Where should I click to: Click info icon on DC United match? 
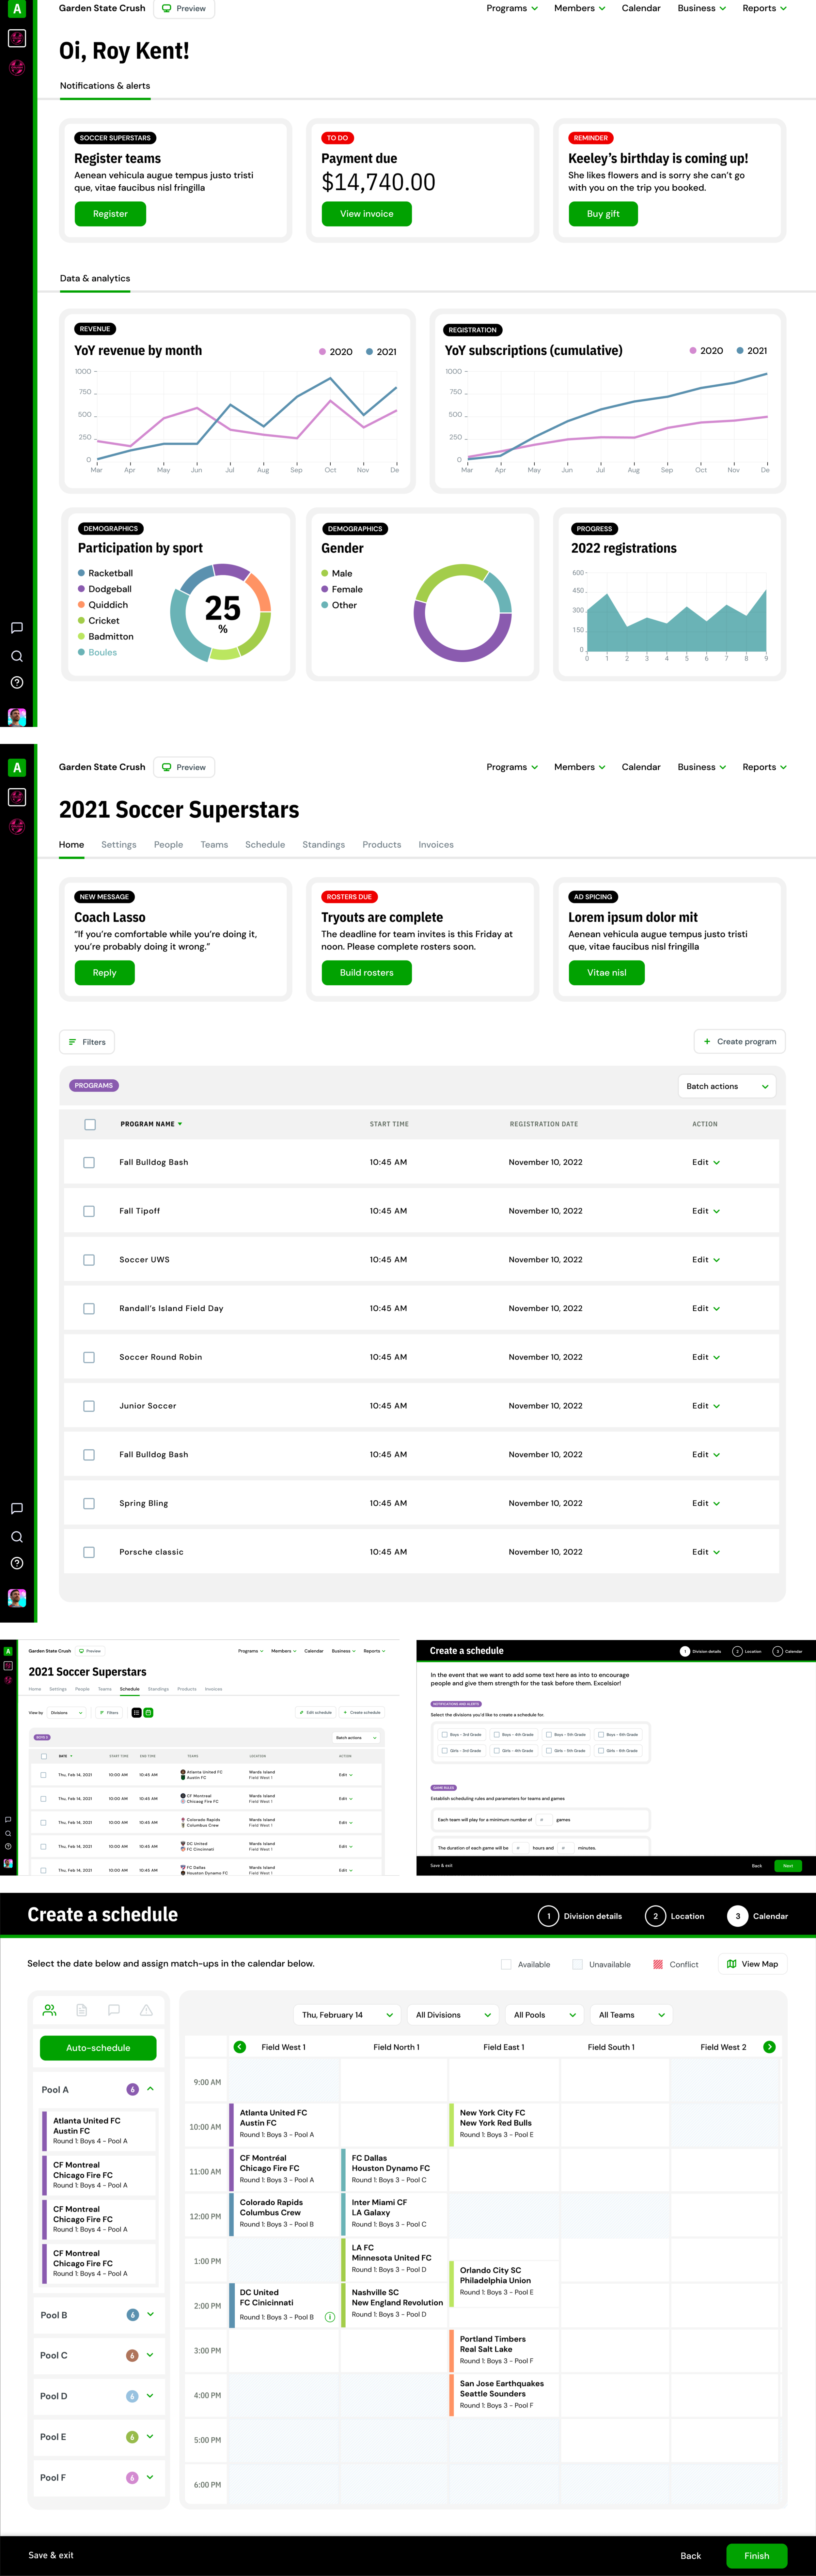[x=330, y=2317]
